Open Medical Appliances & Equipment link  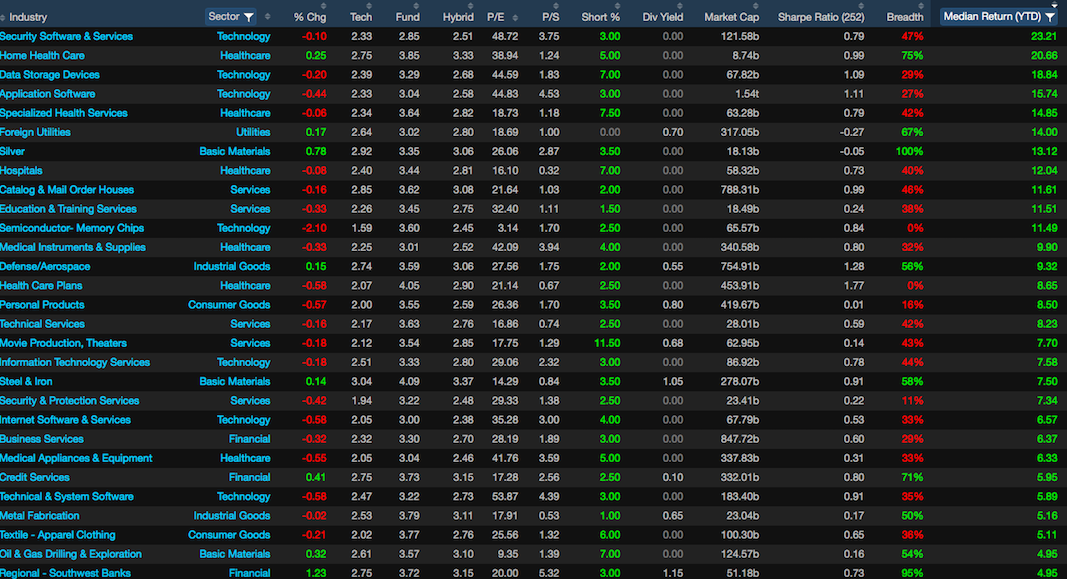click(76, 458)
